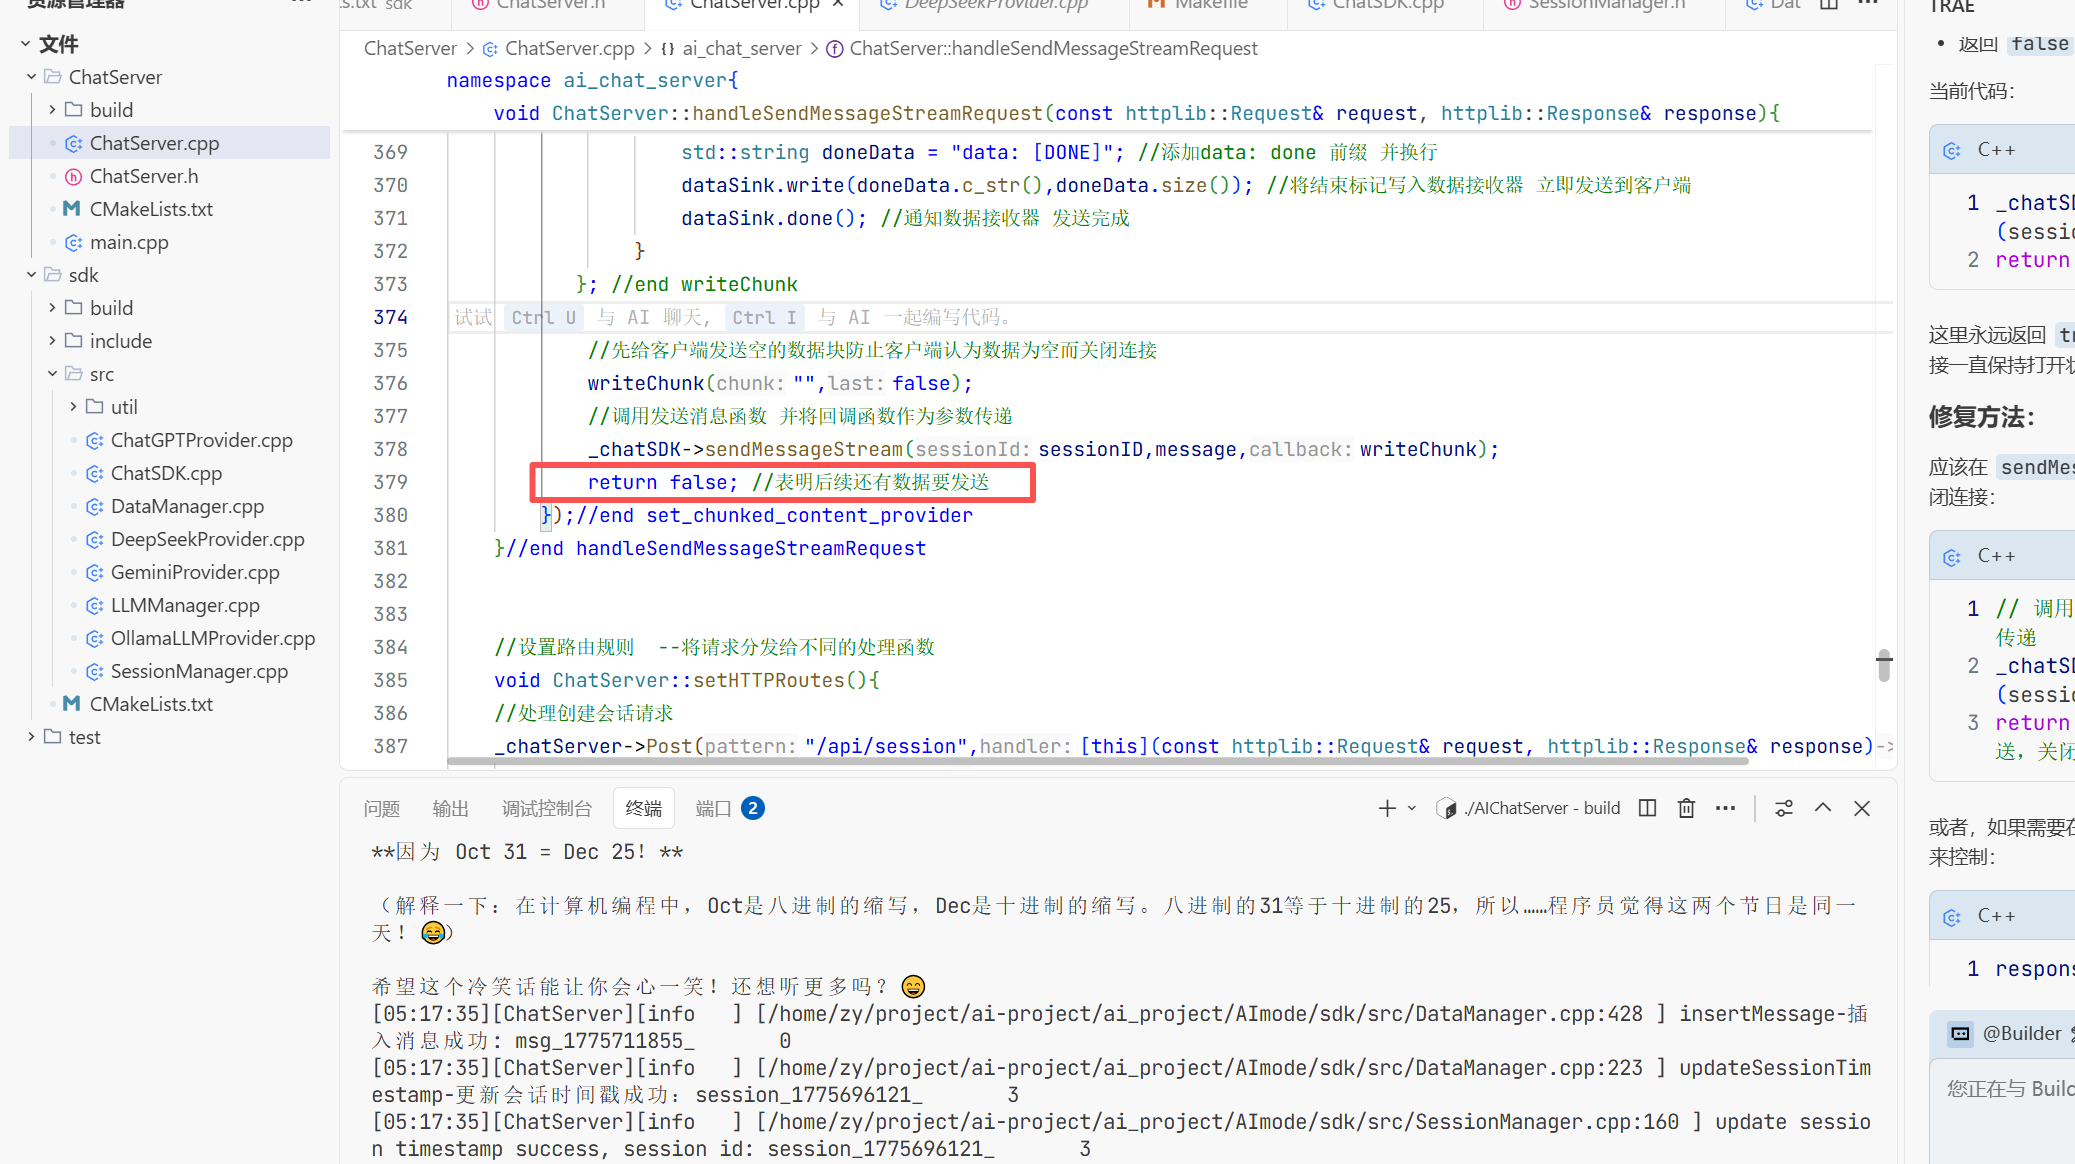Open new terminal profile dropdown arrow
This screenshot has height=1164, width=2075.
(x=1412, y=808)
